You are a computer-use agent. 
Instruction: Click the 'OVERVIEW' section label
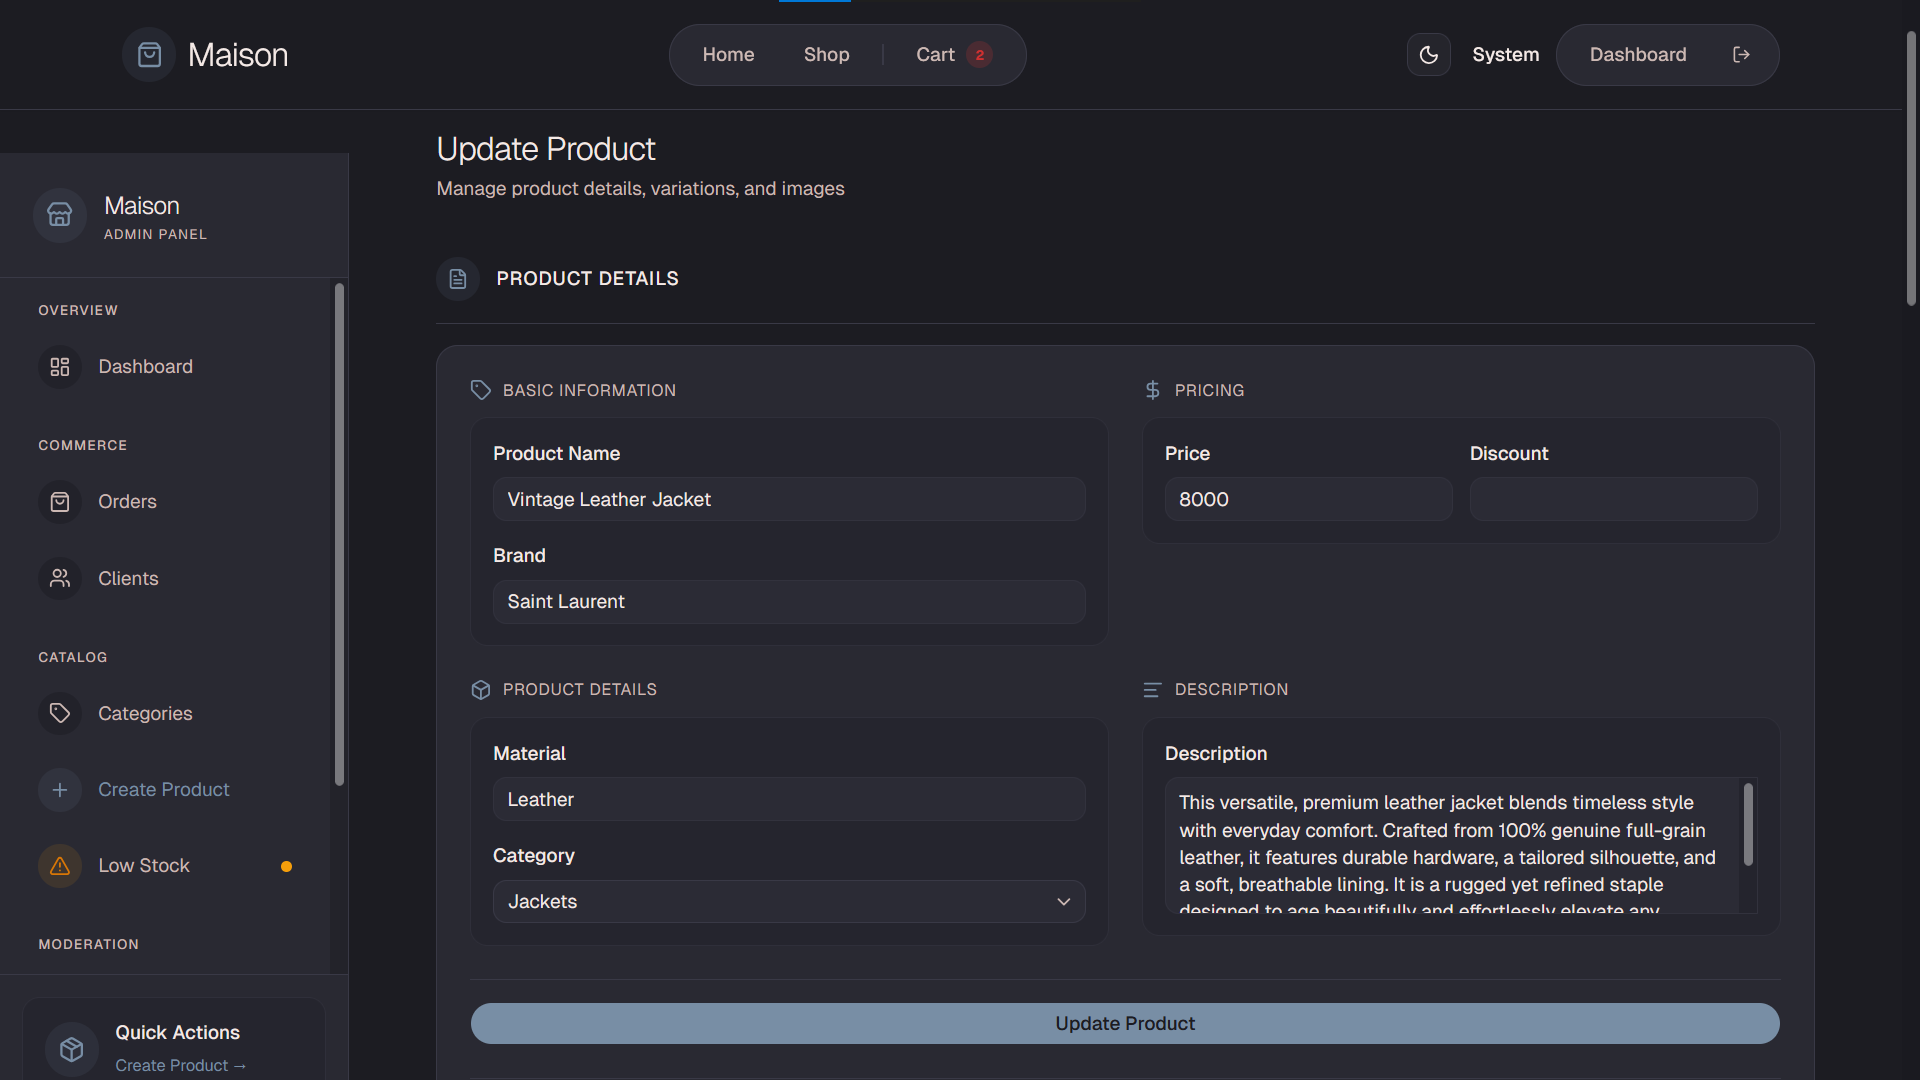78,311
